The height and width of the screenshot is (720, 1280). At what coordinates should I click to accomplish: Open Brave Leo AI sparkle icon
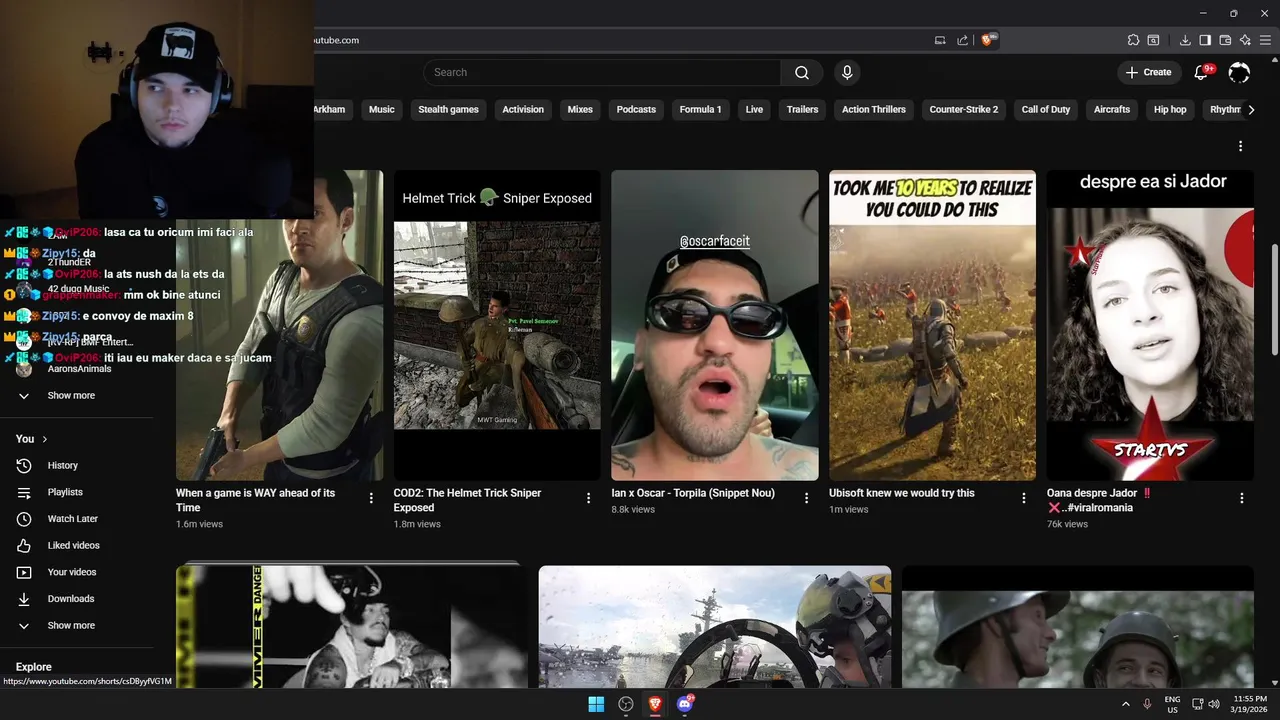[1245, 40]
